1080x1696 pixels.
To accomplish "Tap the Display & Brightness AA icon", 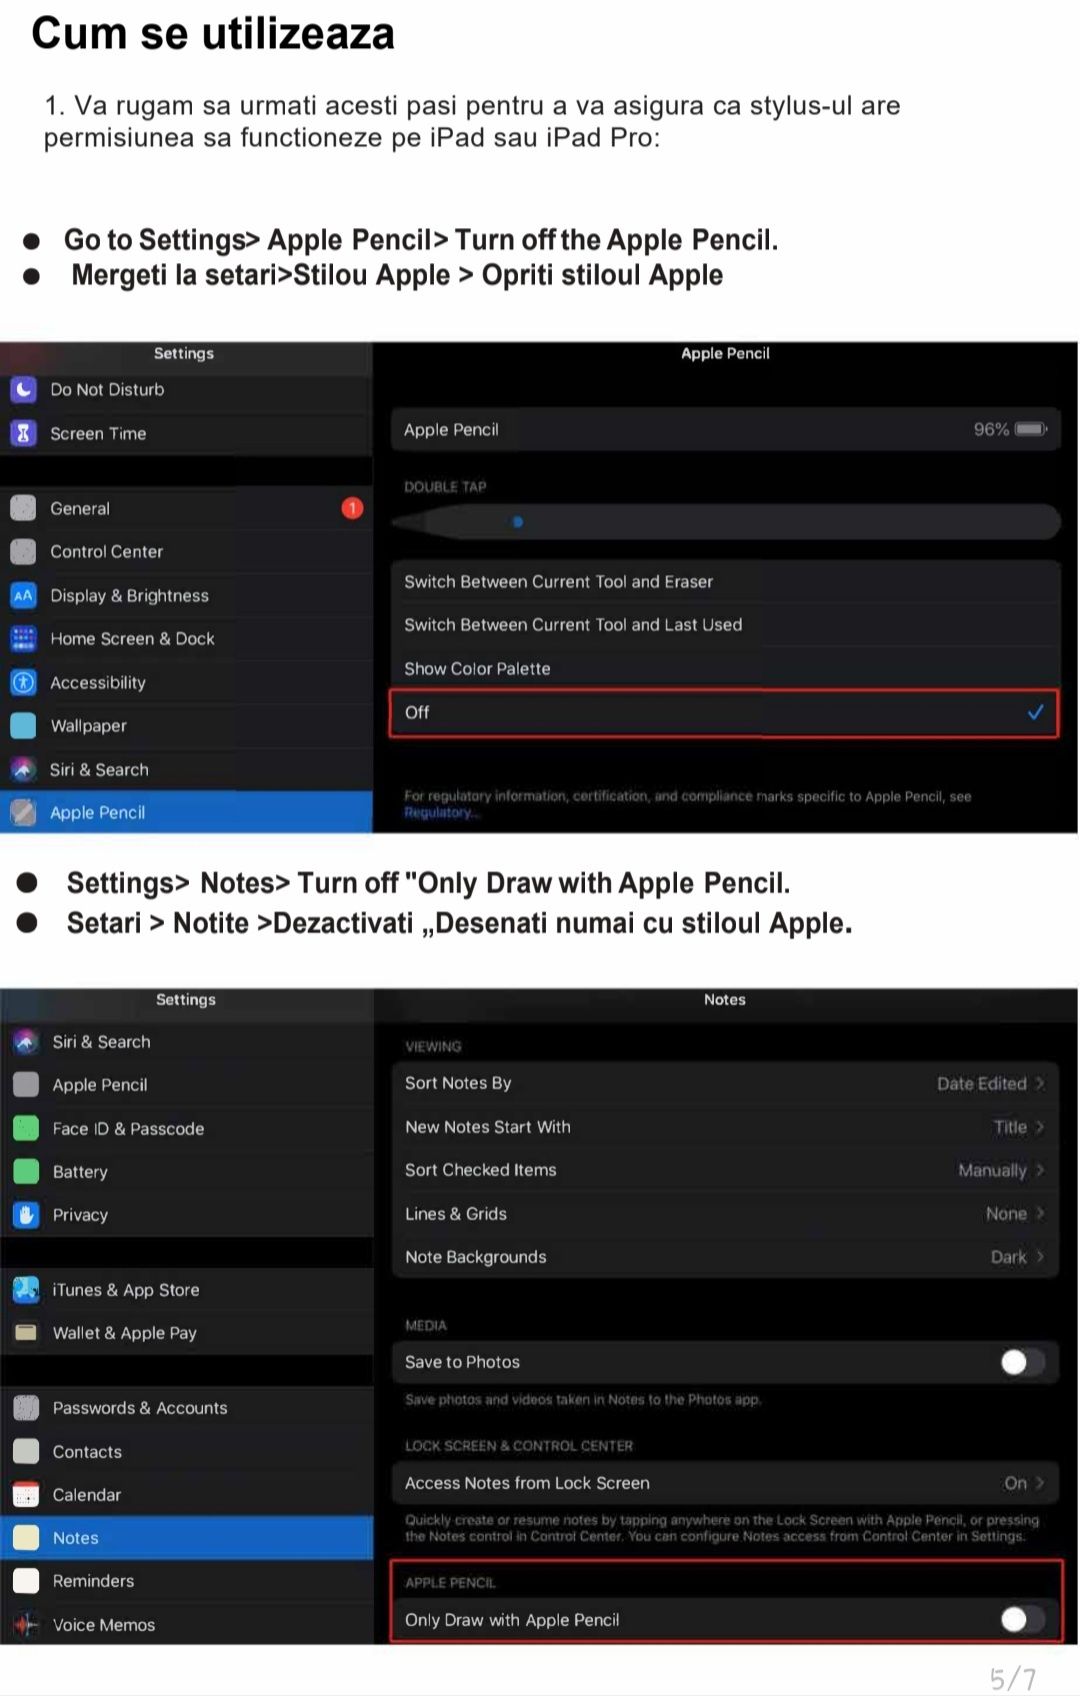I will click(x=23, y=595).
